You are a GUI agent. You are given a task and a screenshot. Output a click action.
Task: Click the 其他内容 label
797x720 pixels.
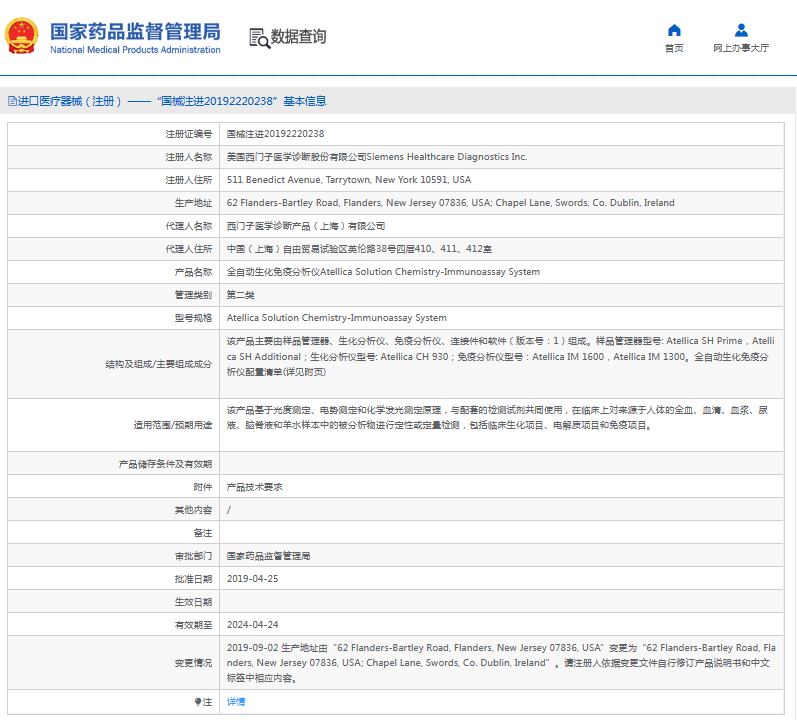(x=193, y=510)
